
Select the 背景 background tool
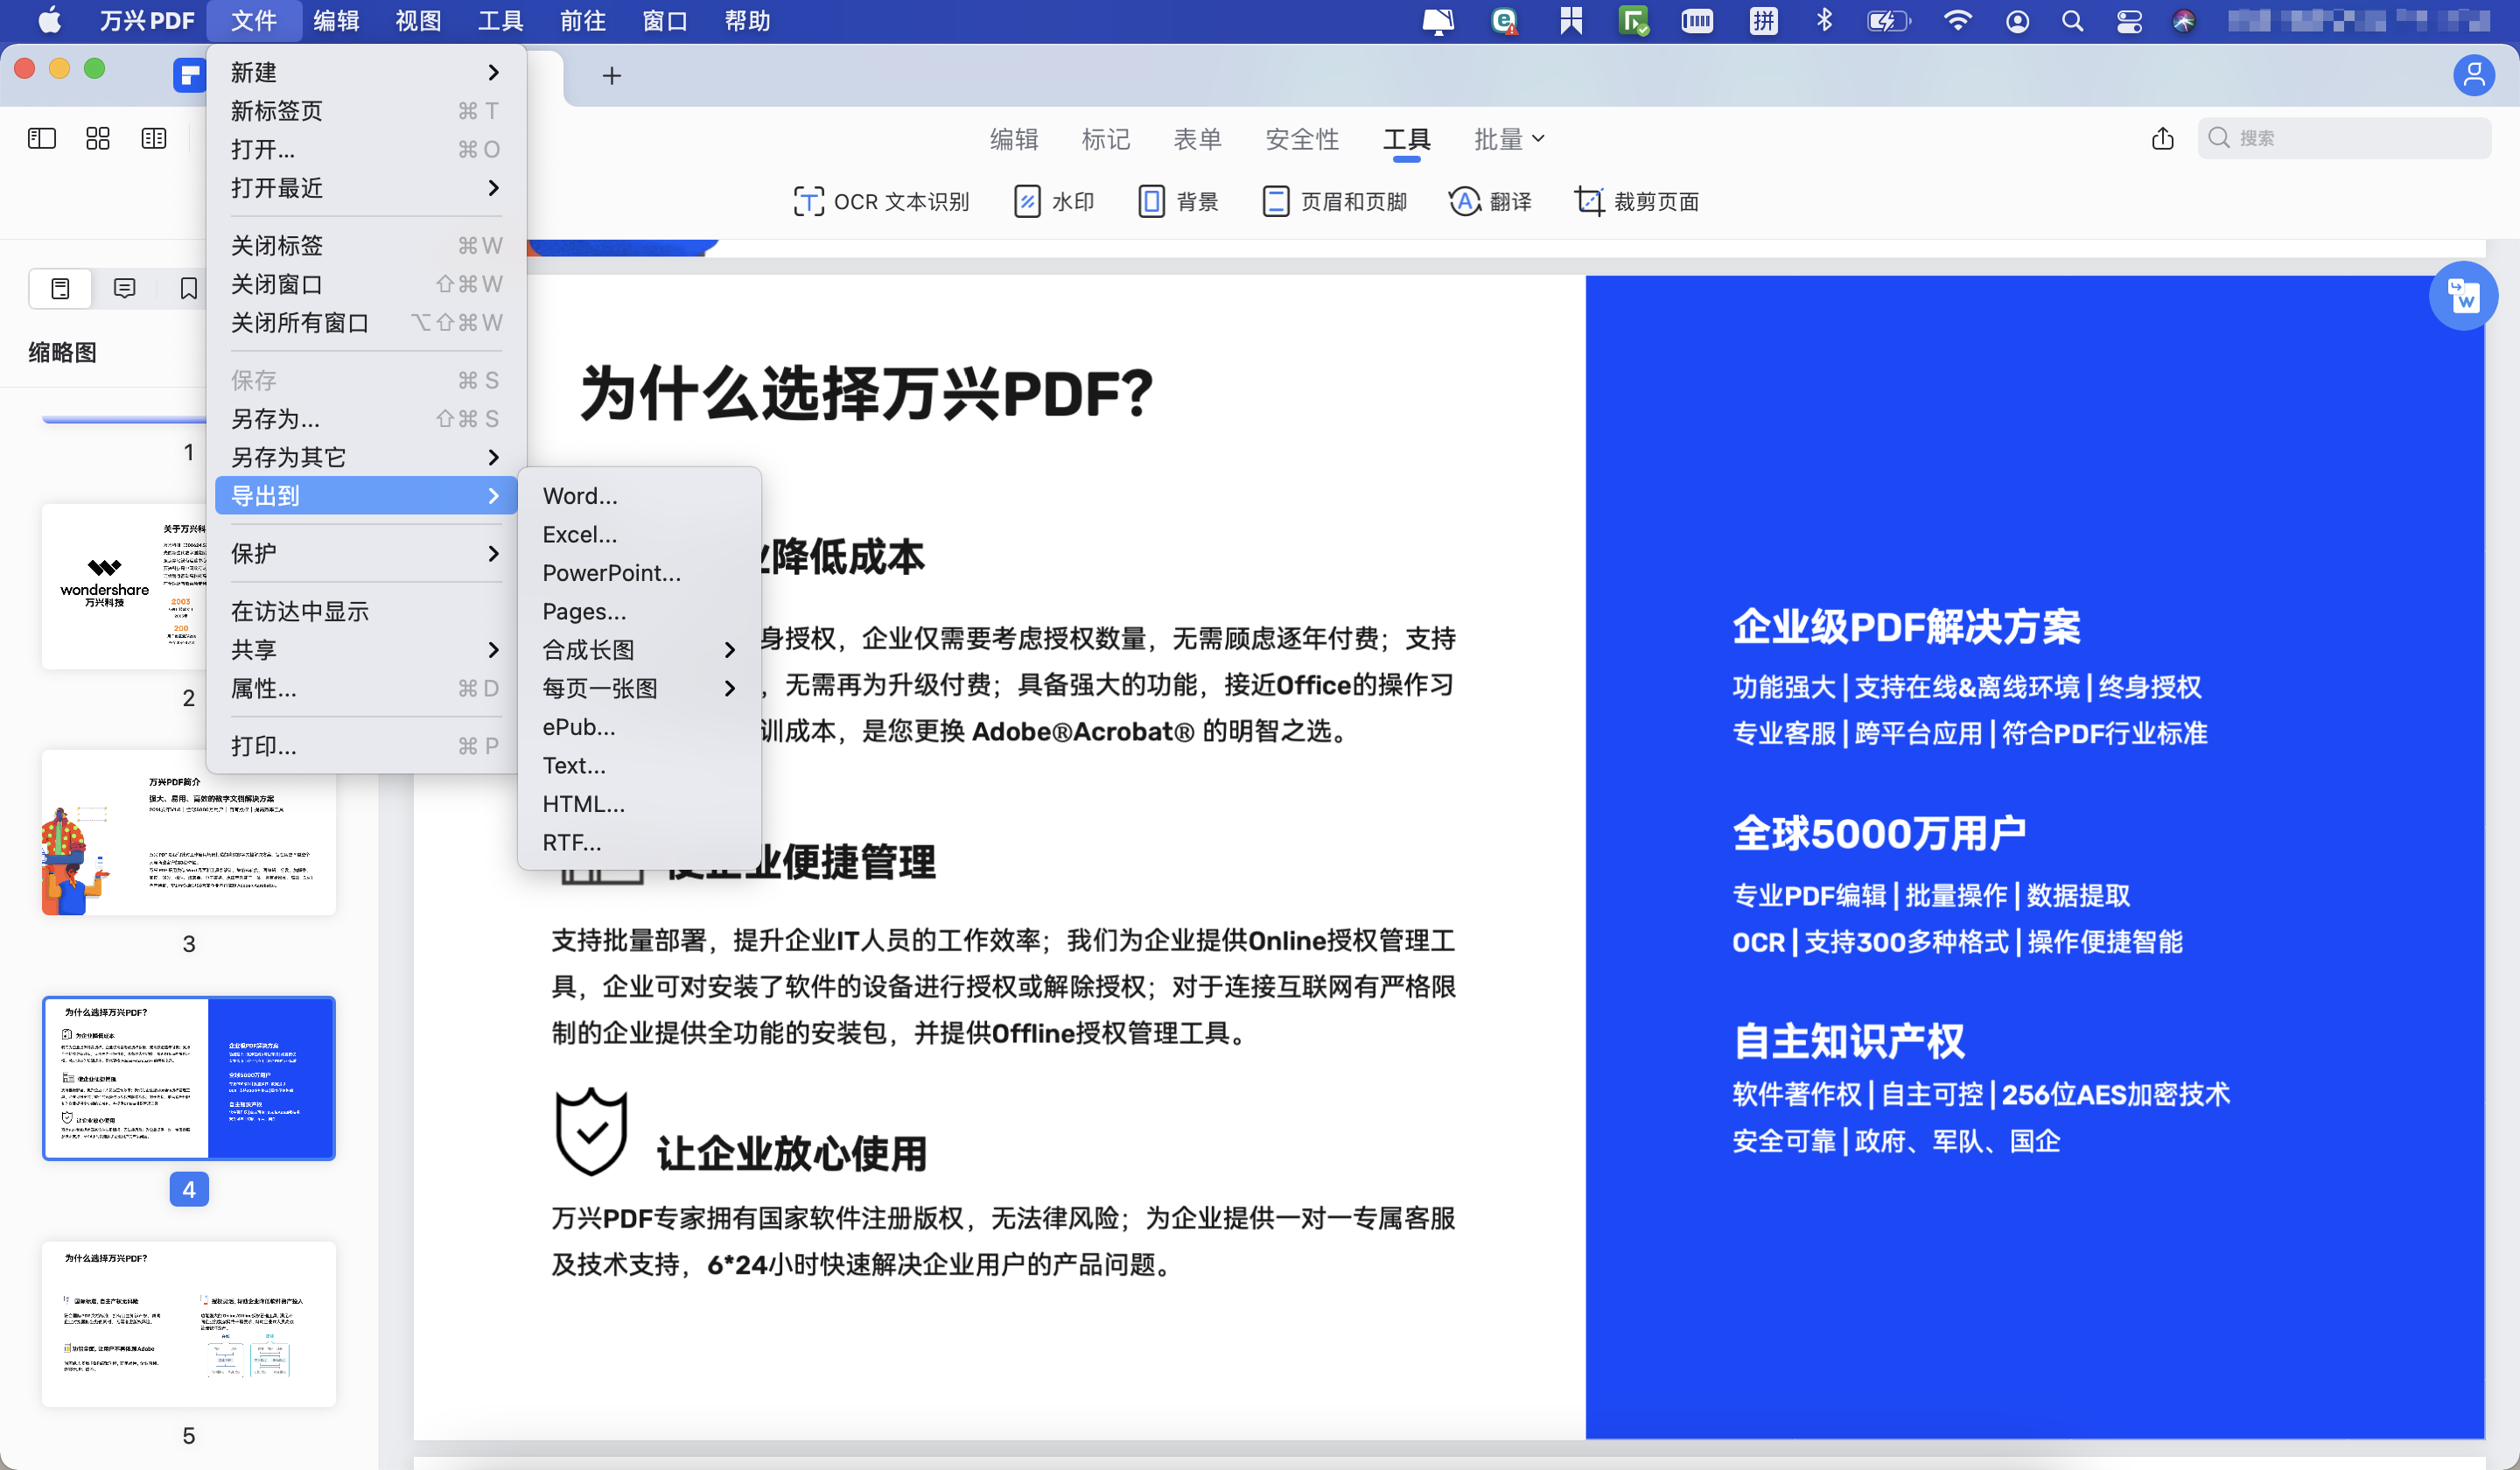tap(1179, 201)
